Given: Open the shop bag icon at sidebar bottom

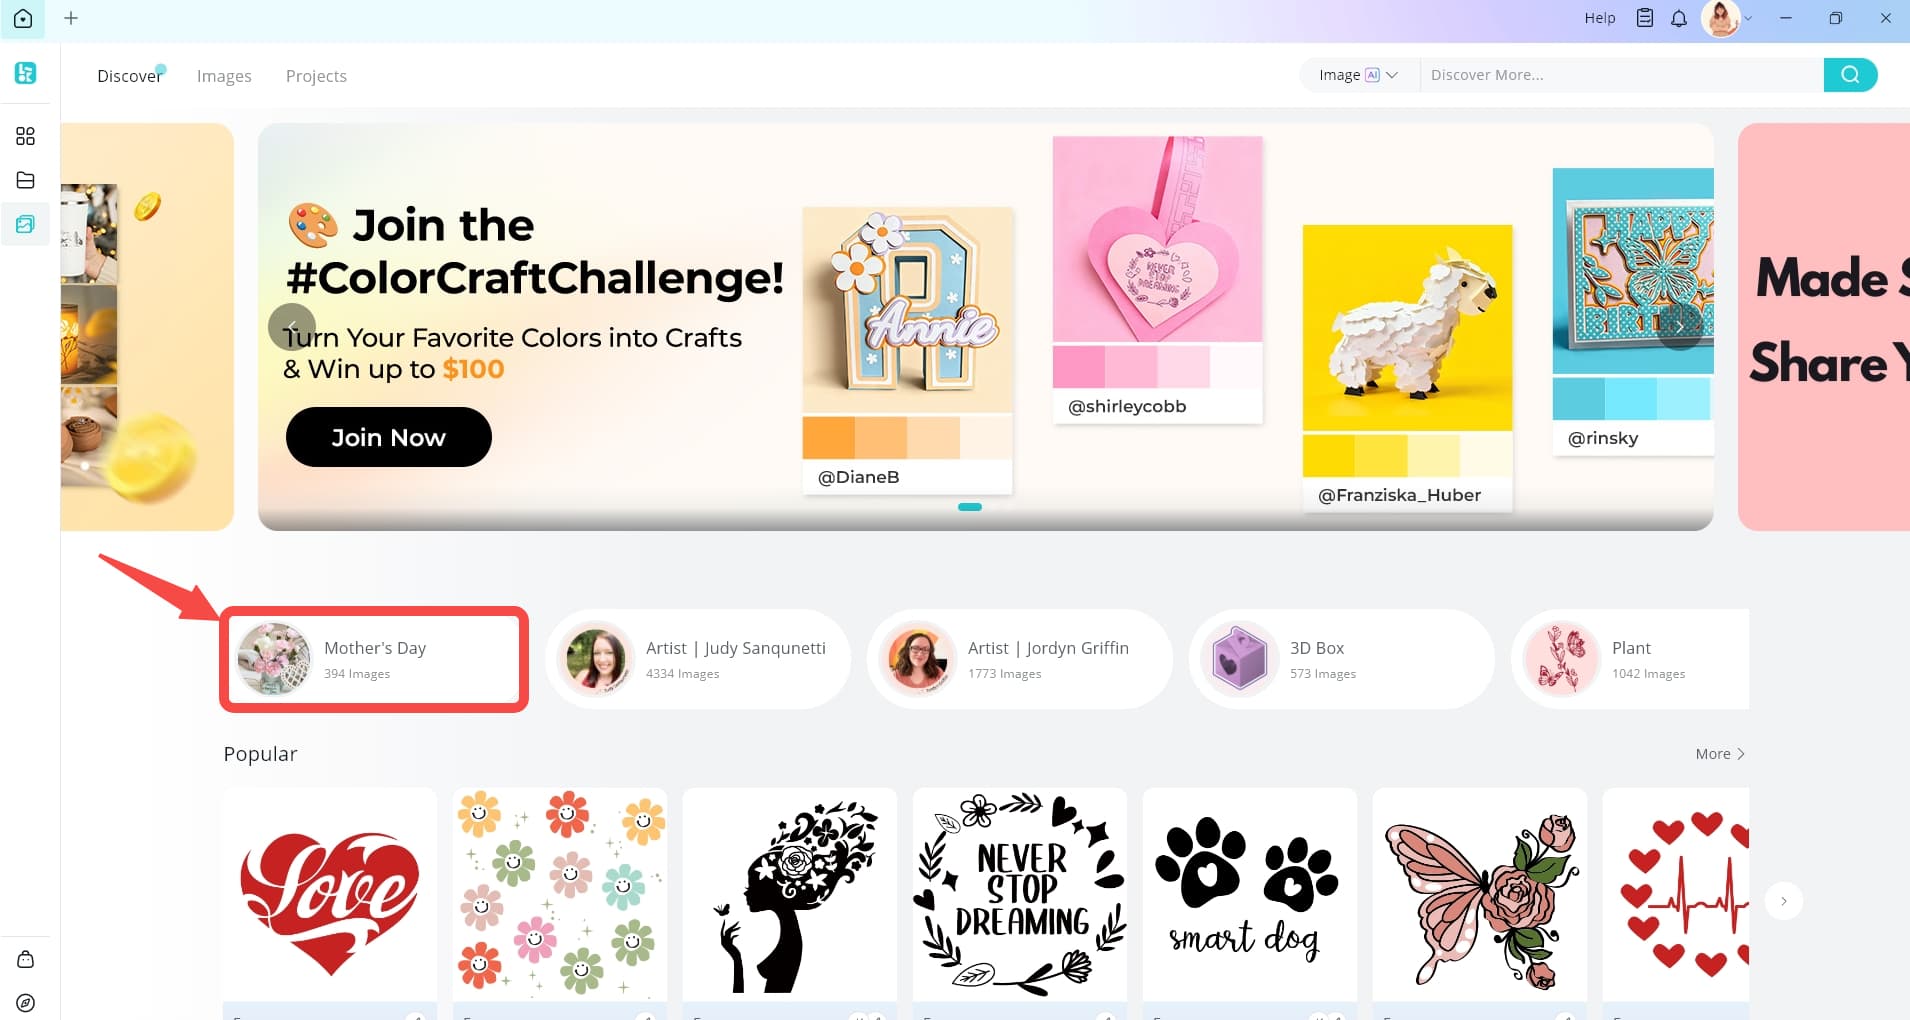Looking at the screenshot, I should pyautogui.click(x=26, y=959).
